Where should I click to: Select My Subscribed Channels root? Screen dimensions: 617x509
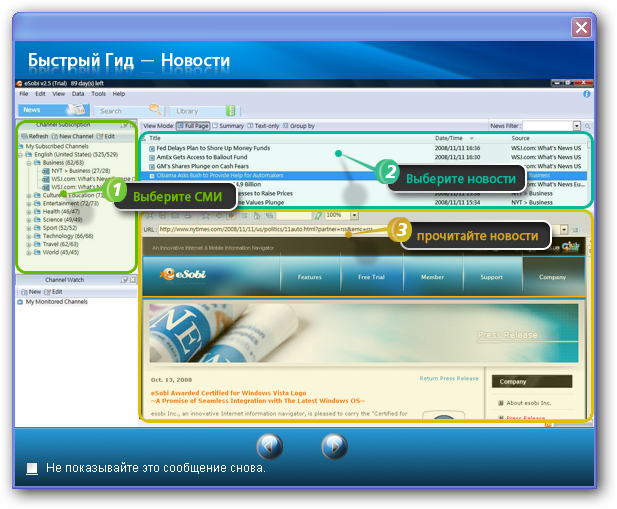click(57, 146)
